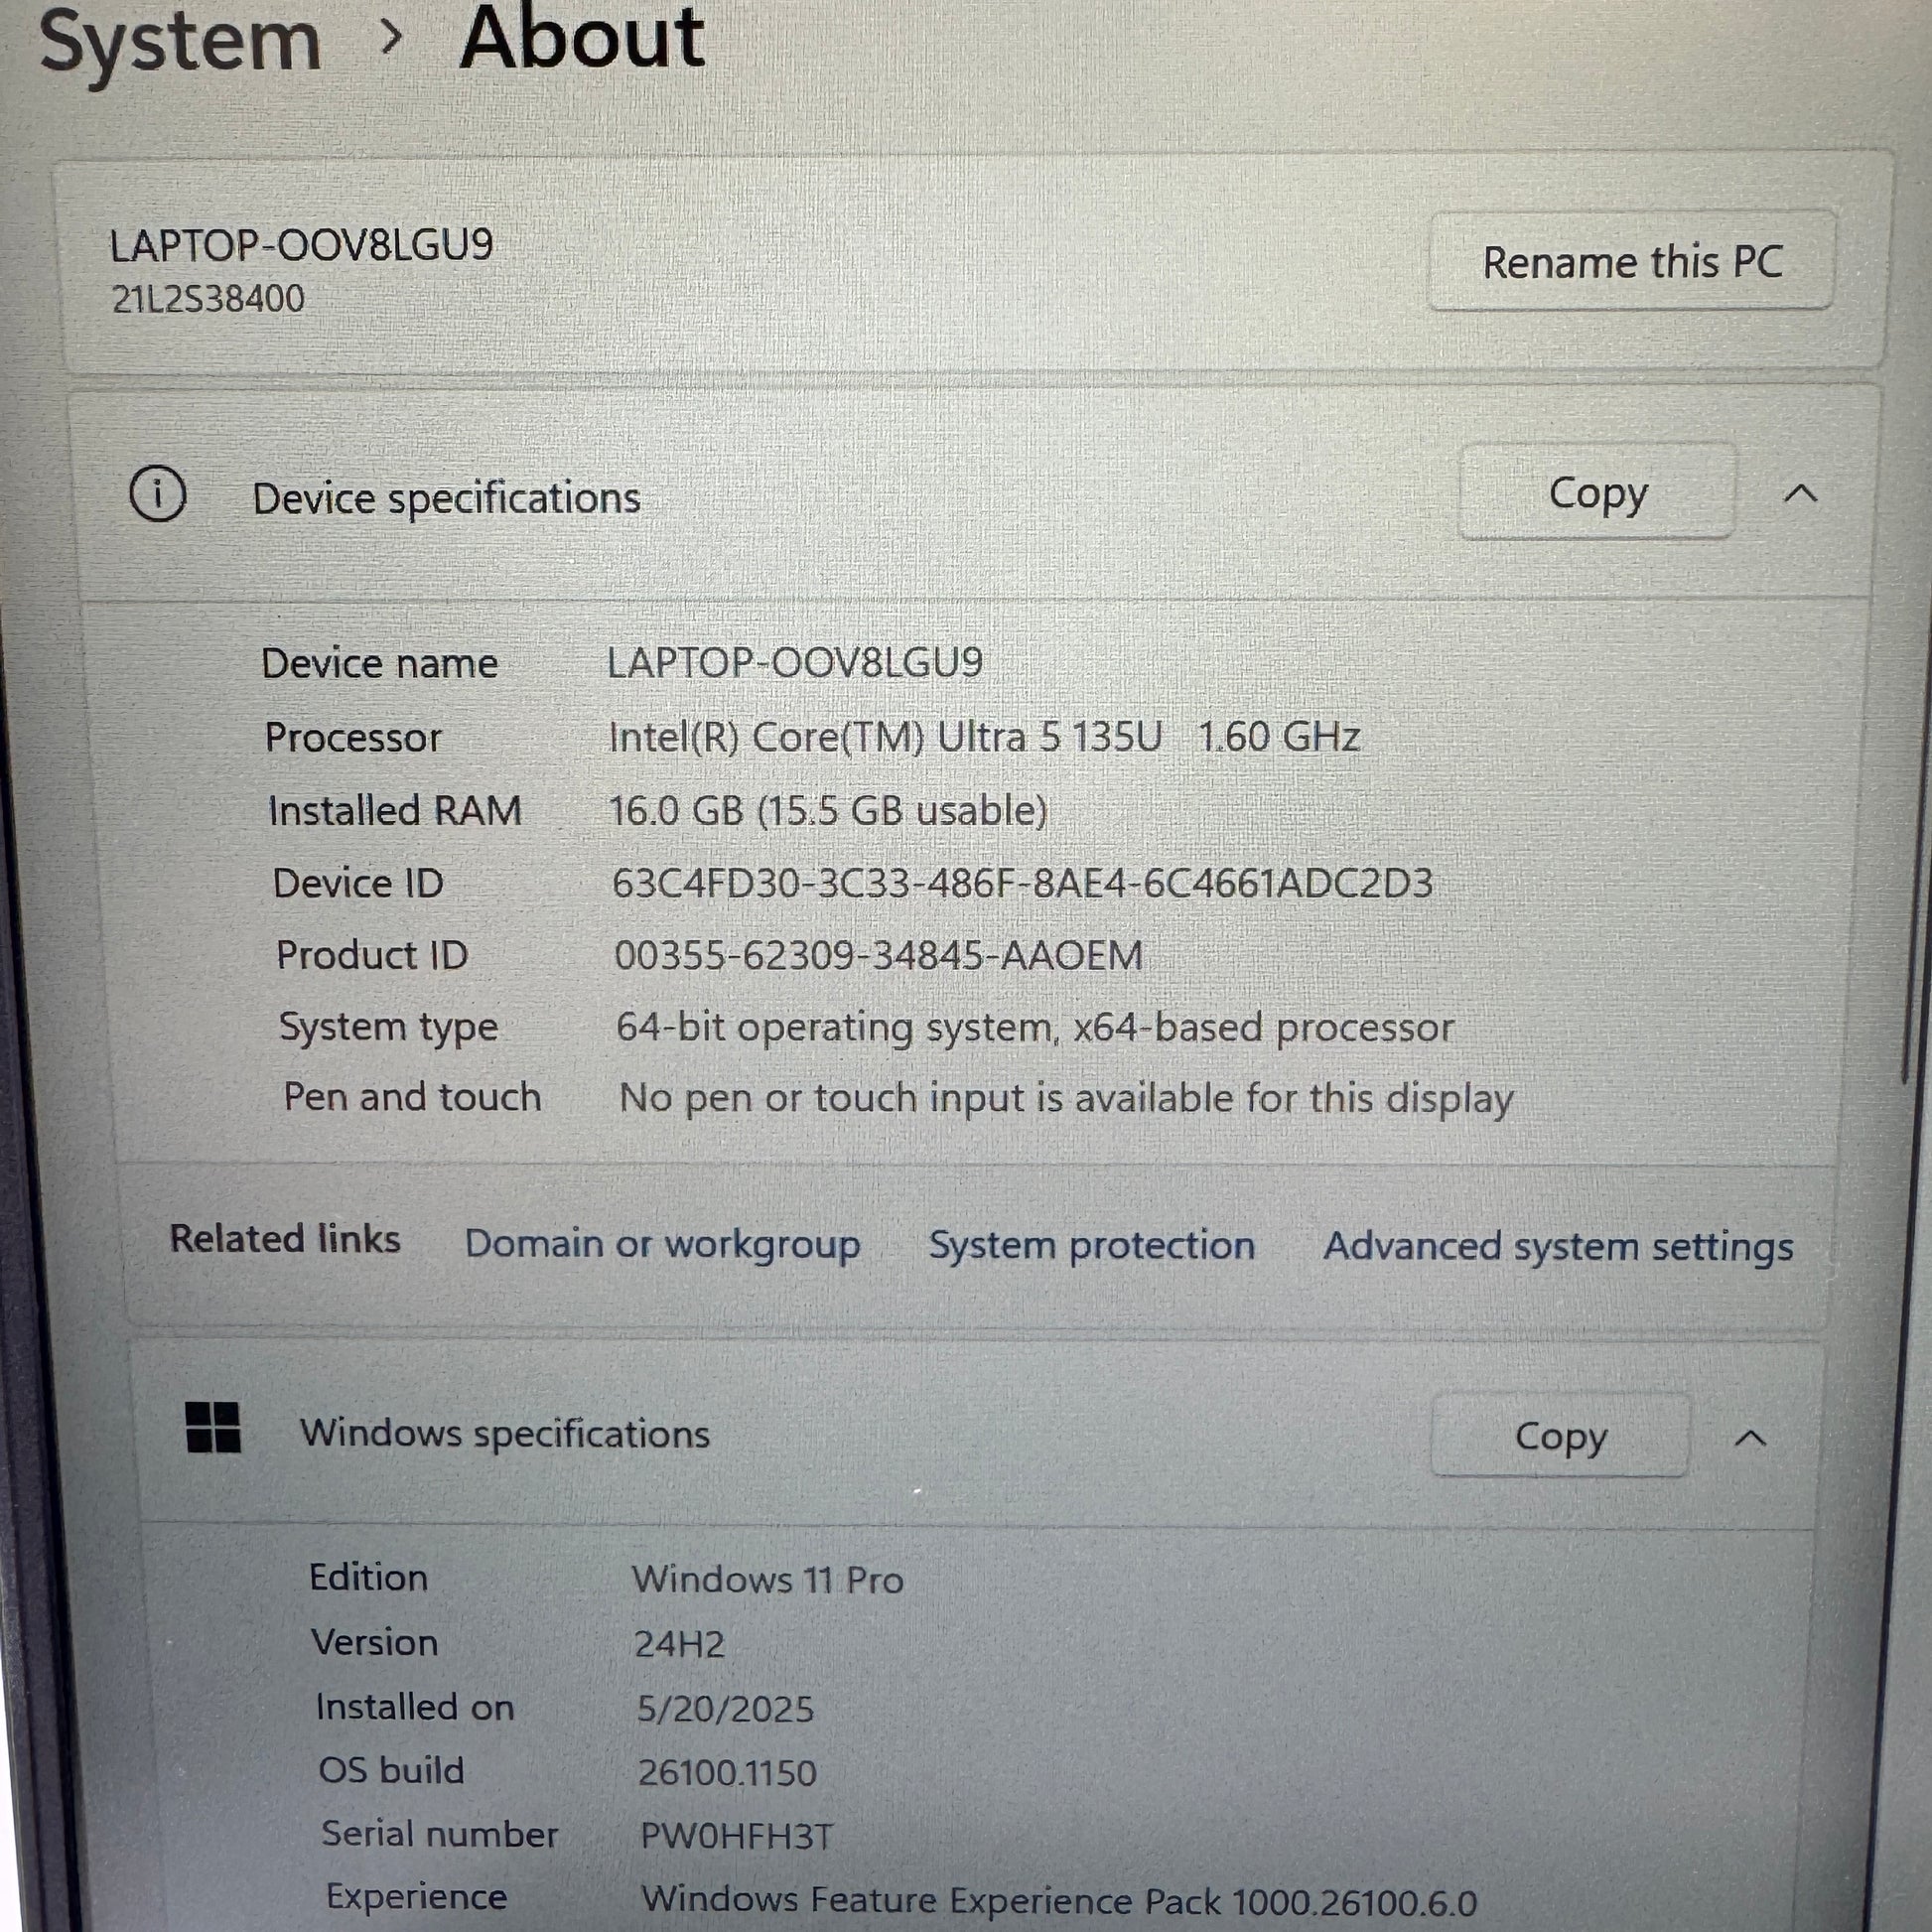Viewport: 1932px width, 1932px height.
Task: Copy the Windows specifications
Action: click(1560, 1436)
